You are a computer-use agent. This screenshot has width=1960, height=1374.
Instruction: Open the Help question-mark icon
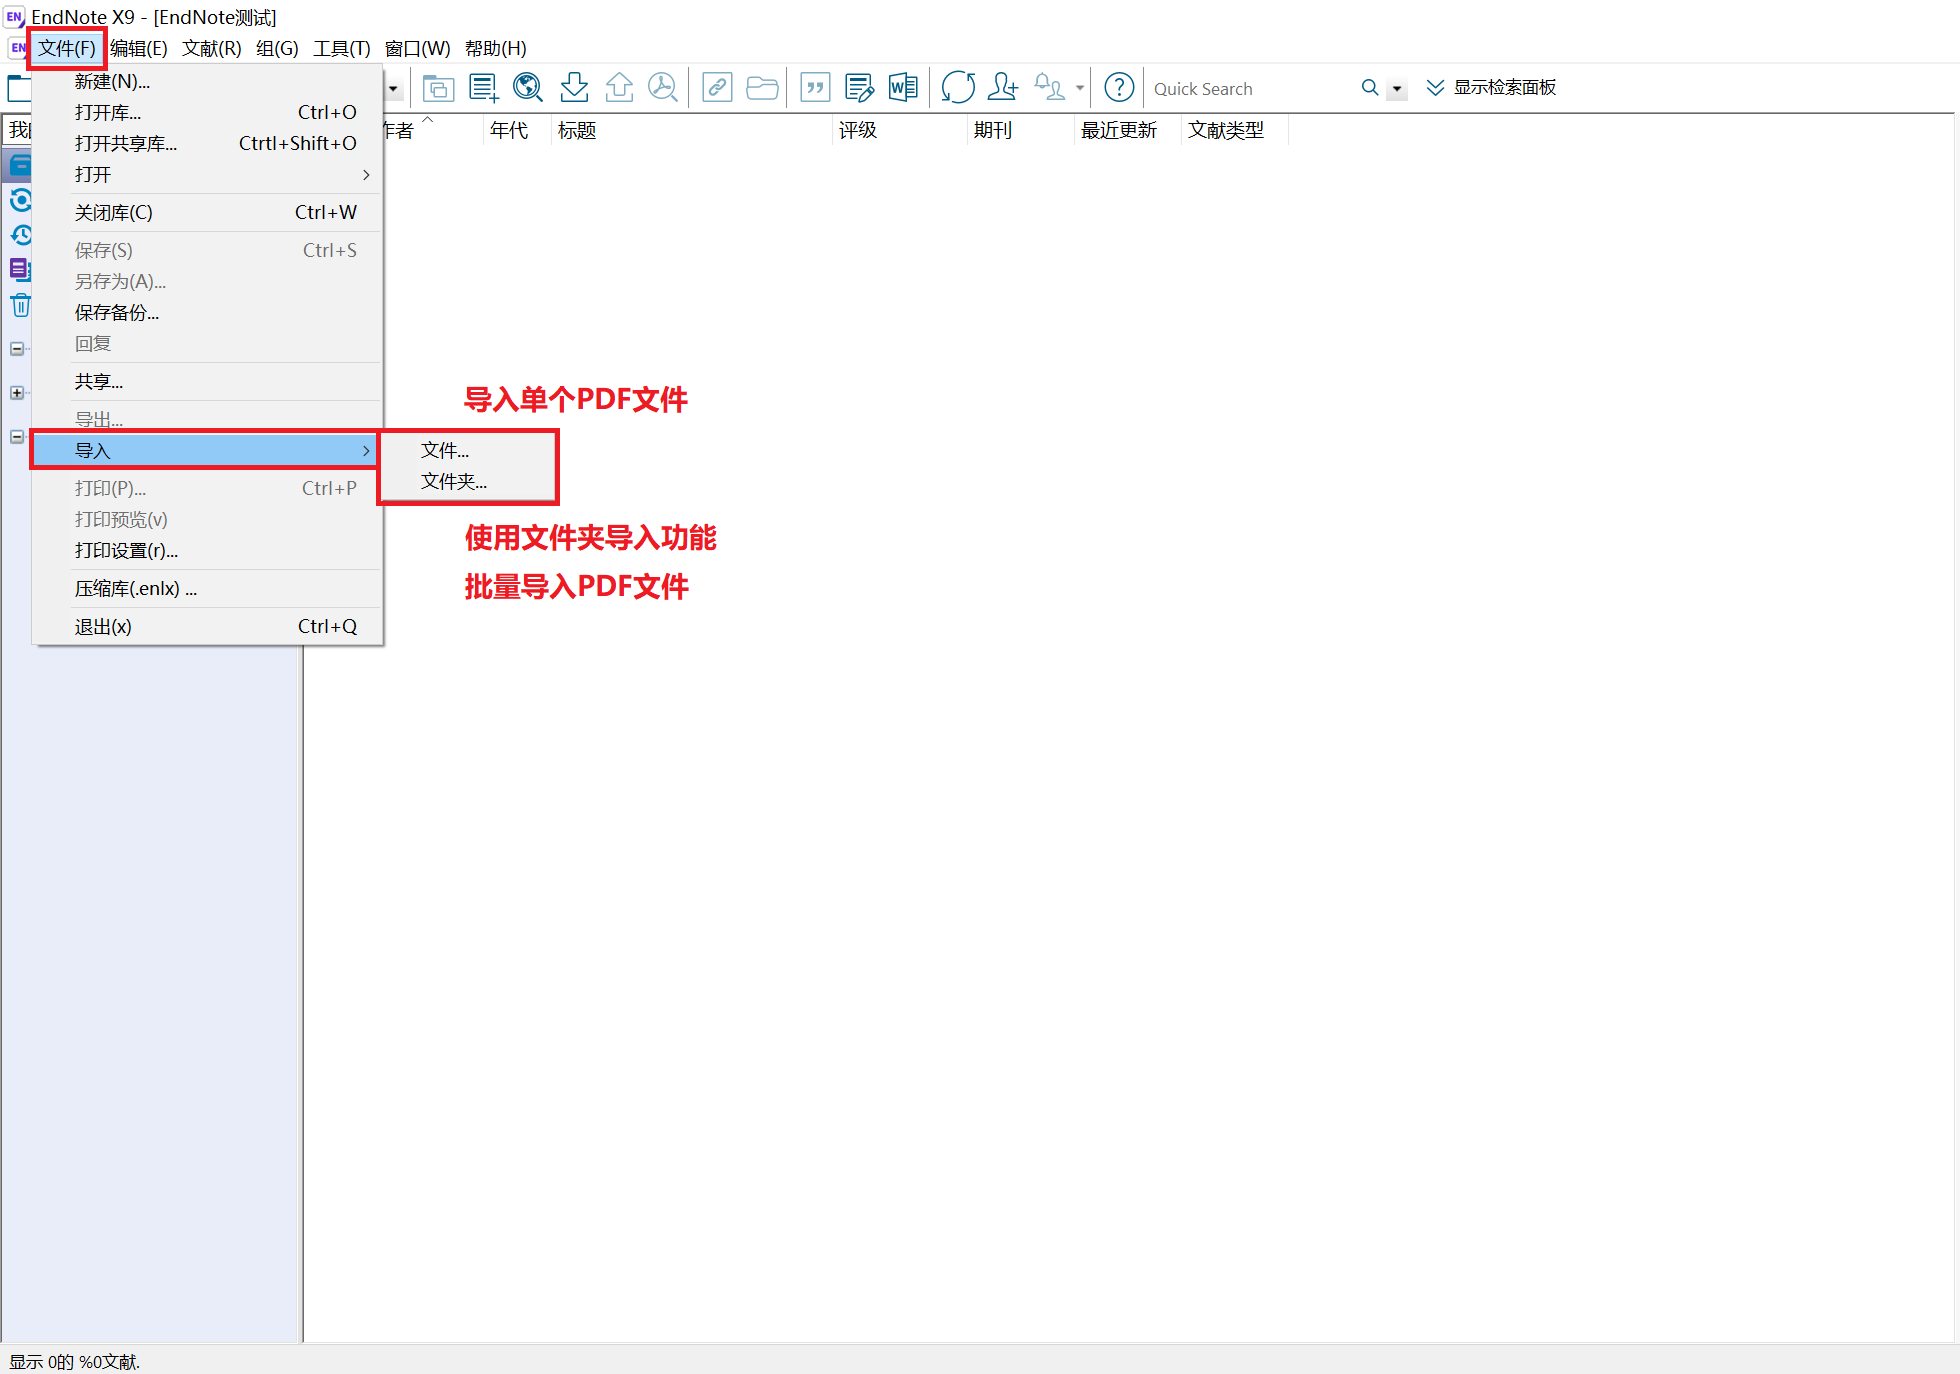click(x=1119, y=88)
